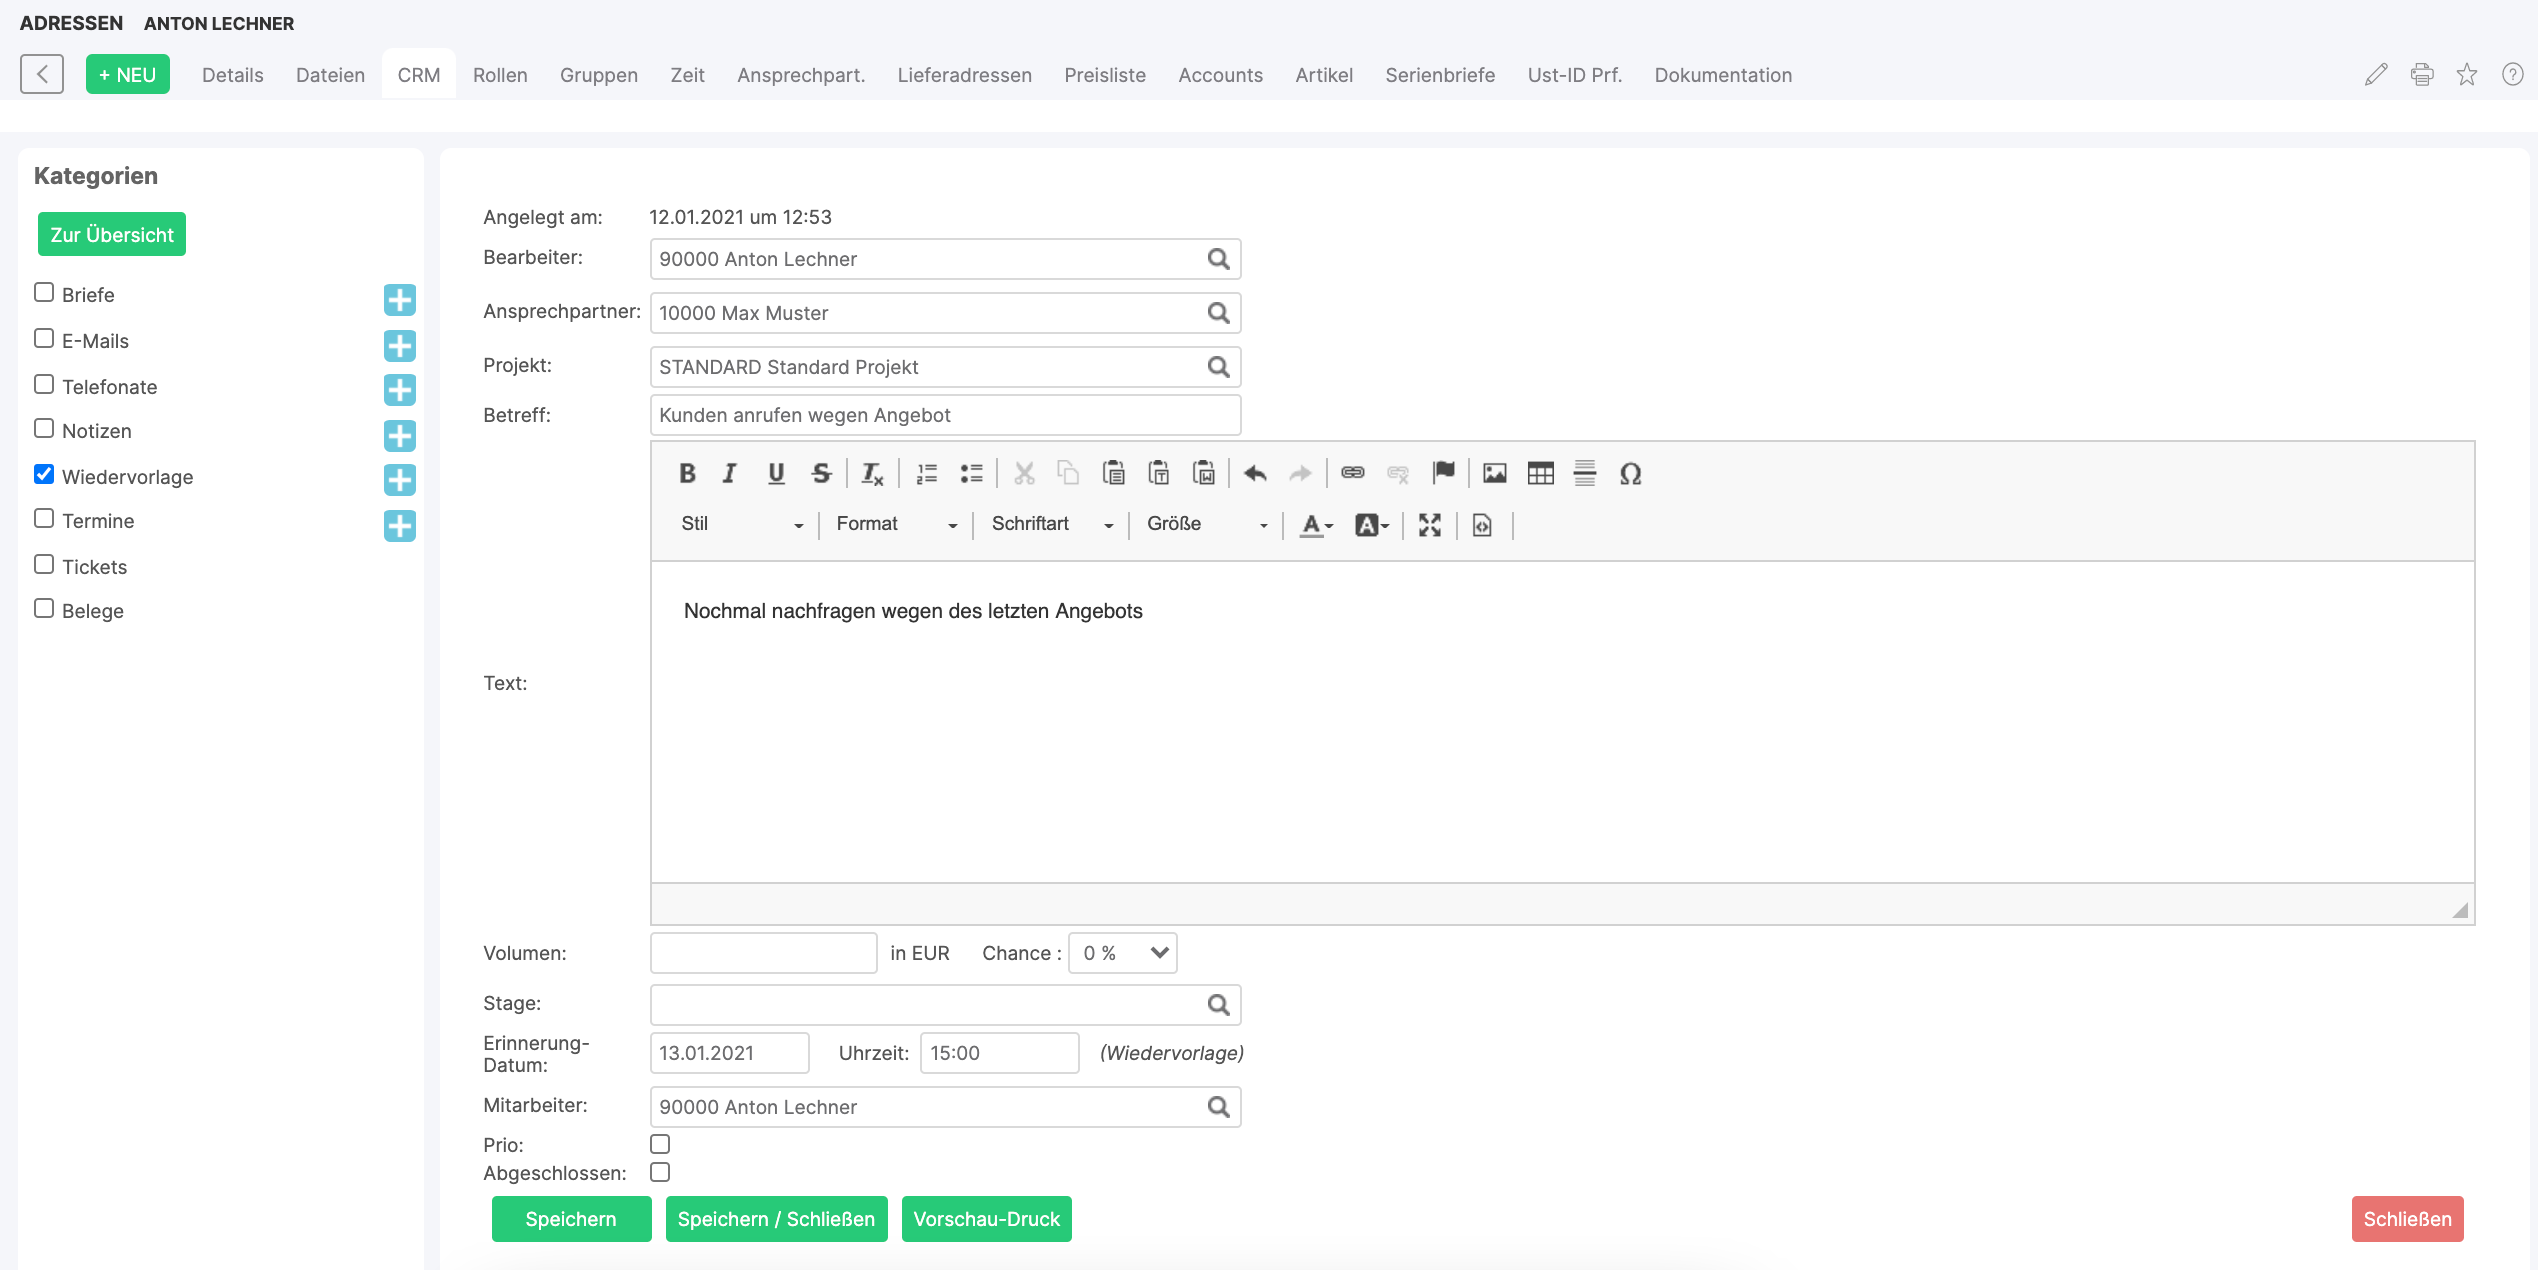Expand the Schriftart font dropdown
2538x1270 pixels.
(1051, 524)
